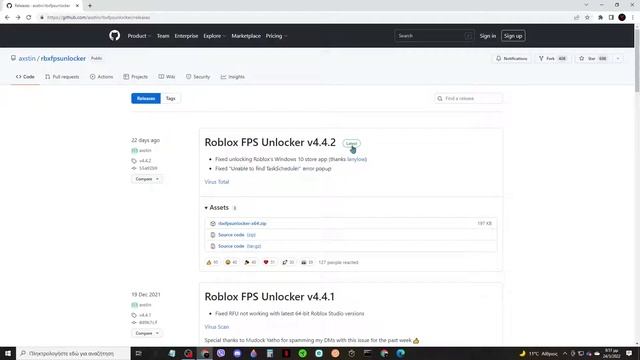This screenshot has height=360, width=640.
Task: Open the browser side panel icon
Action: pos(611,18)
